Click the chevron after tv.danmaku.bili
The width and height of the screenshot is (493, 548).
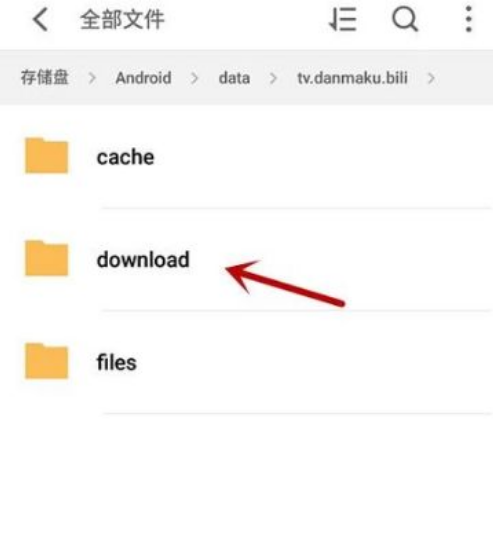click(431, 78)
